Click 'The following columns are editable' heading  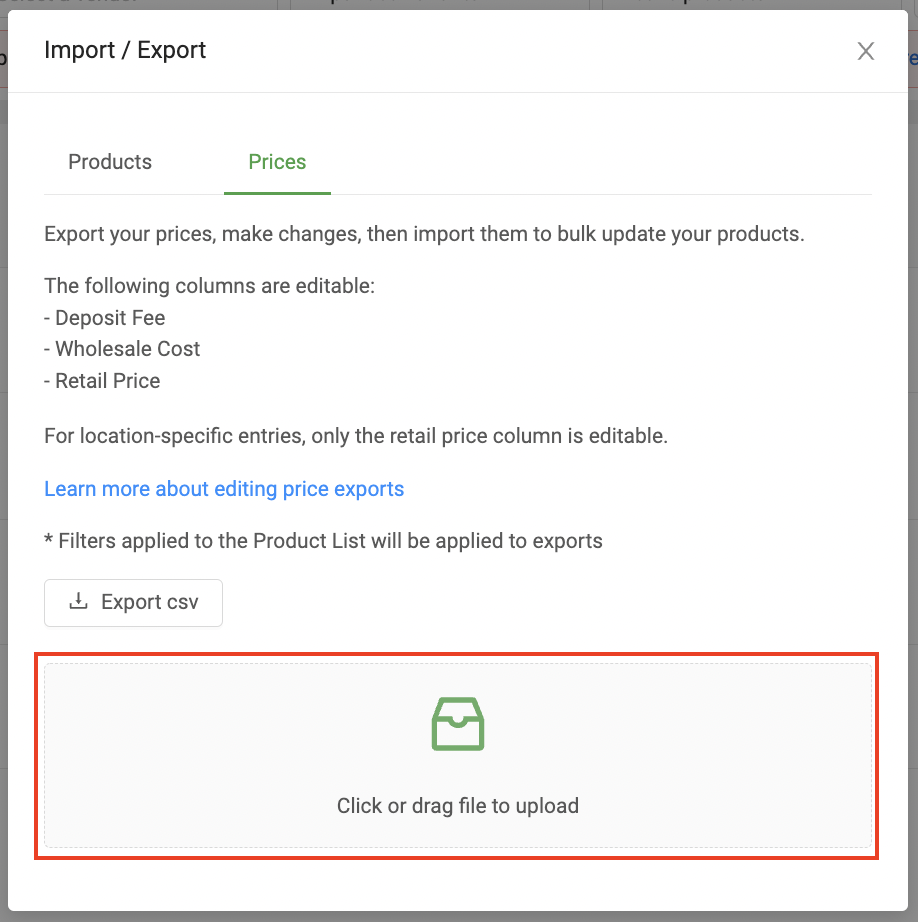(x=209, y=287)
